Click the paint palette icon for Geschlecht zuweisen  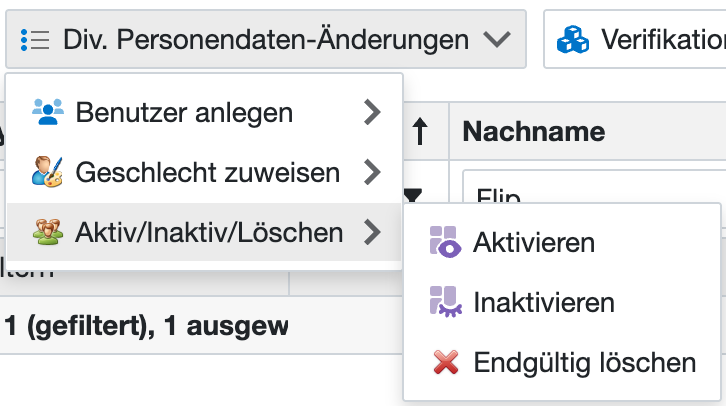pos(48,173)
